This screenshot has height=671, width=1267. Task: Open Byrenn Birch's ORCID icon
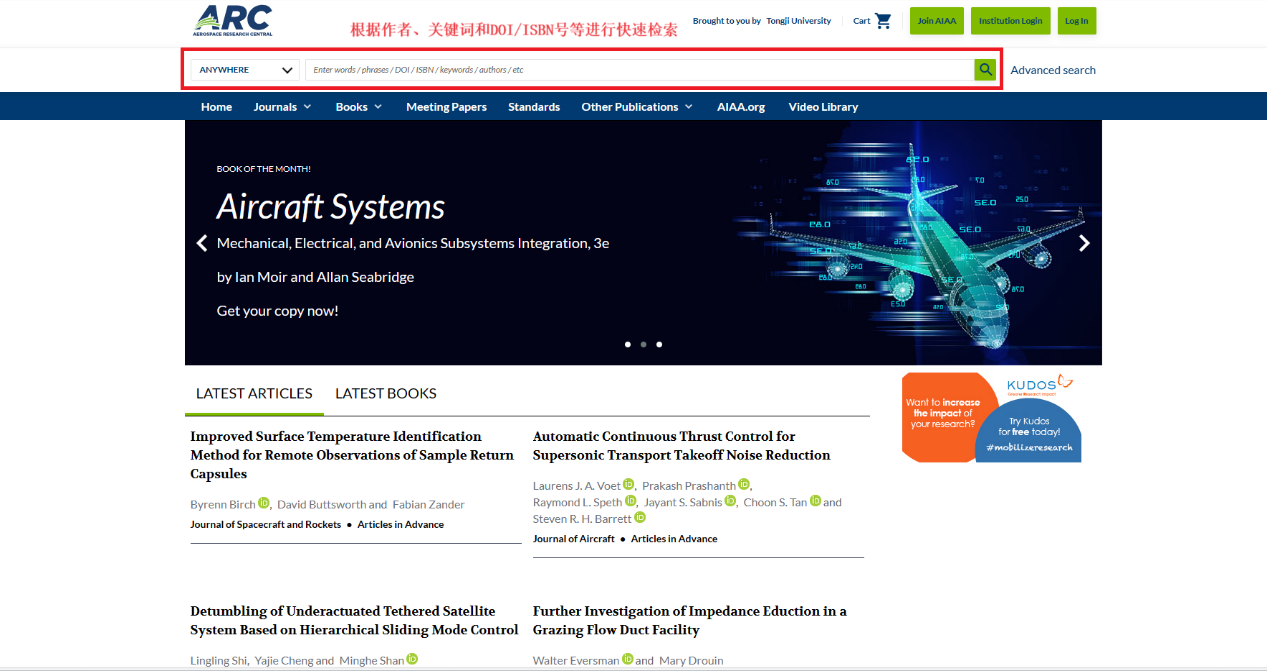[264, 503]
